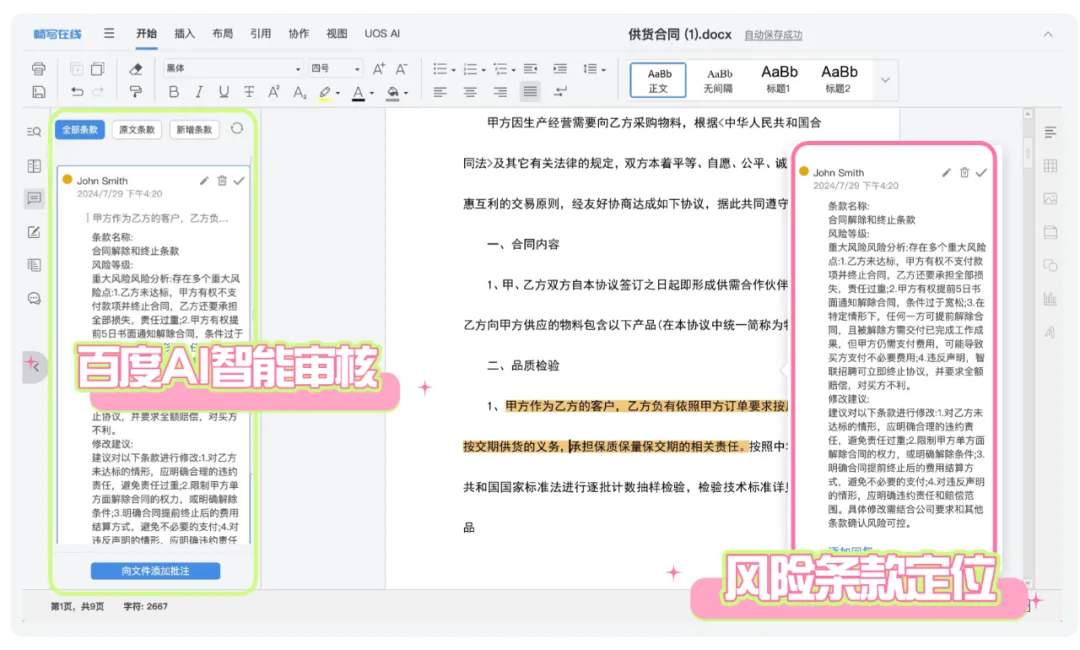The width and height of the screenshot is (1080, 650).
Task: Open the hamburger menu icon
Action: [x=109, y=33]
